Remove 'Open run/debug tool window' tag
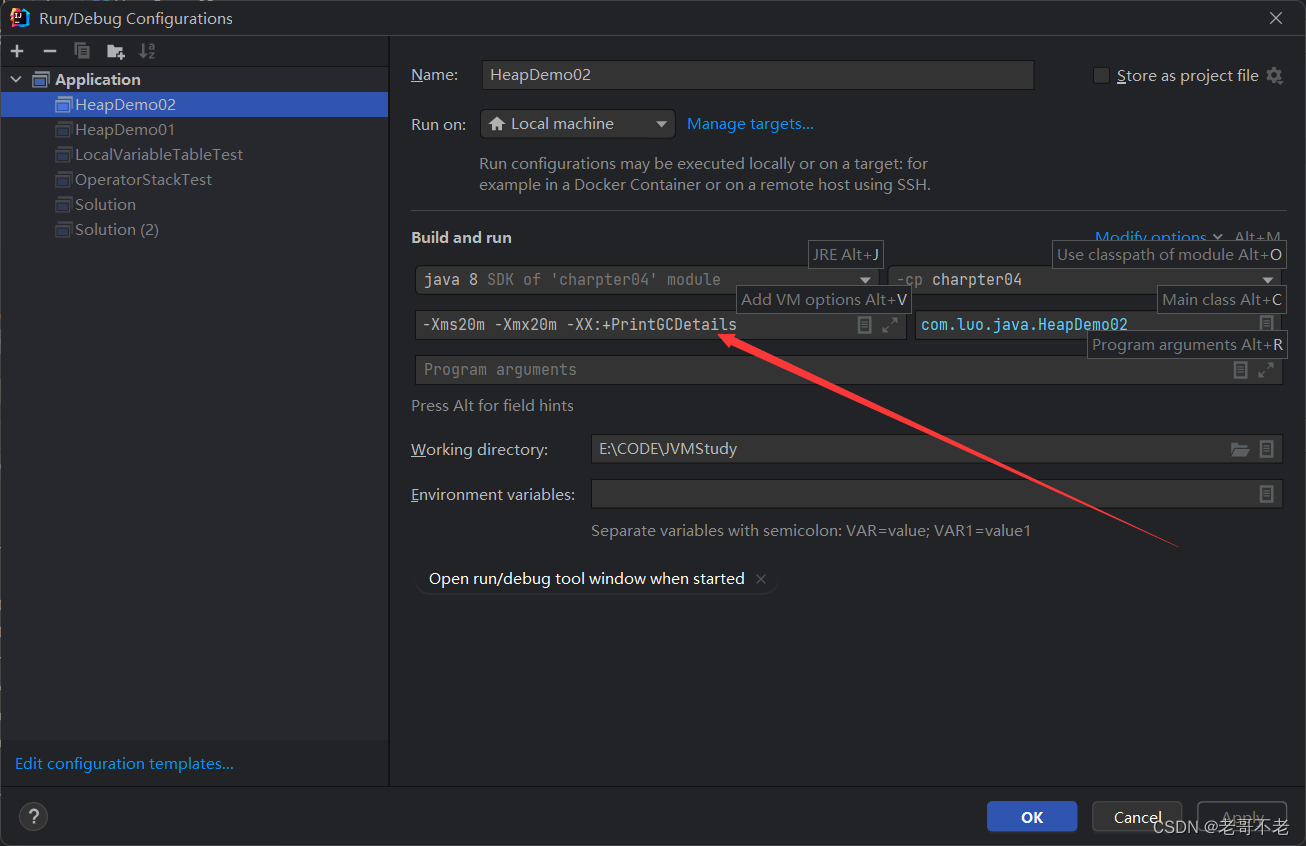The width and height of the screenshot is (1306, 846). (x=761, y=579)
